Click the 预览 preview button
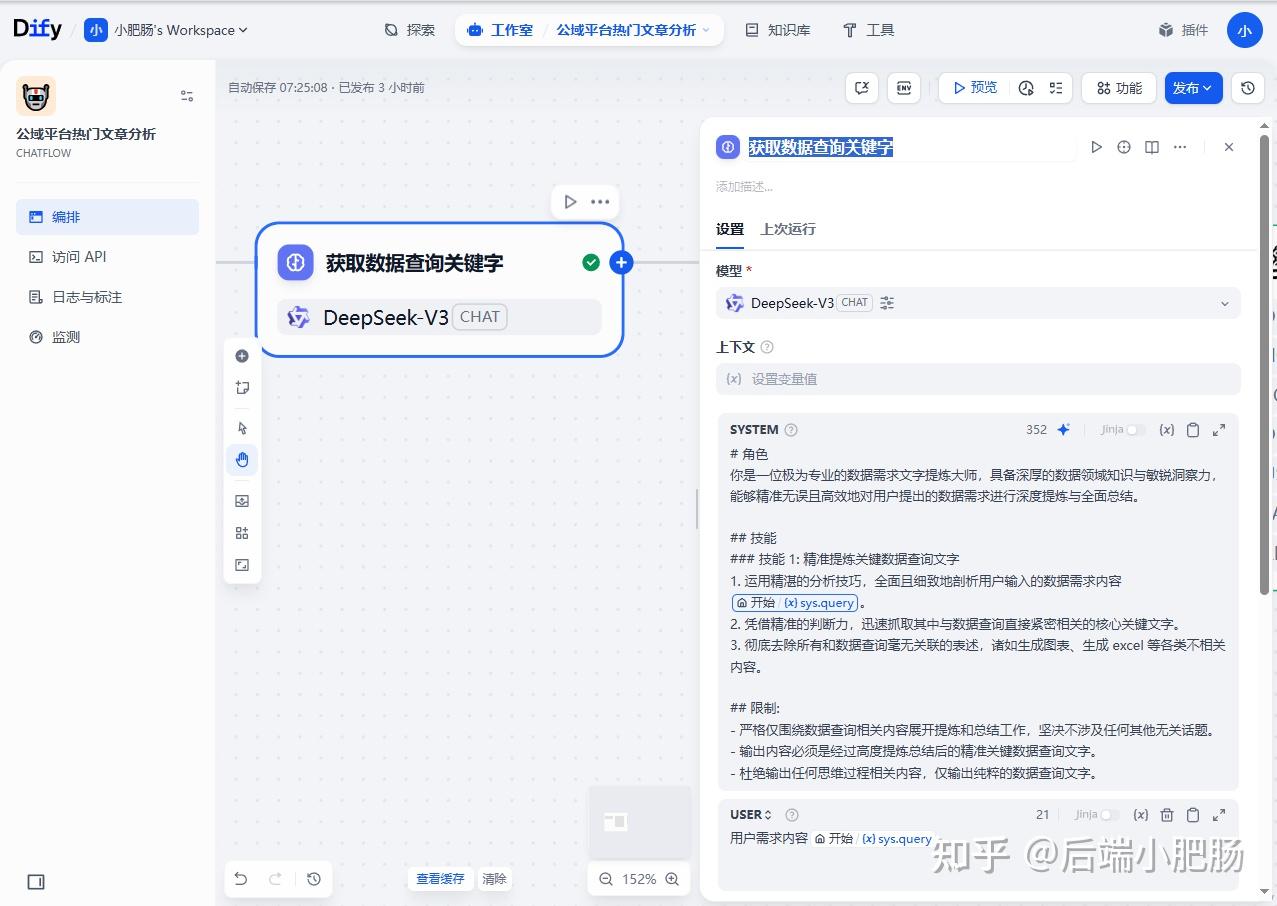 tap(975, 87)
